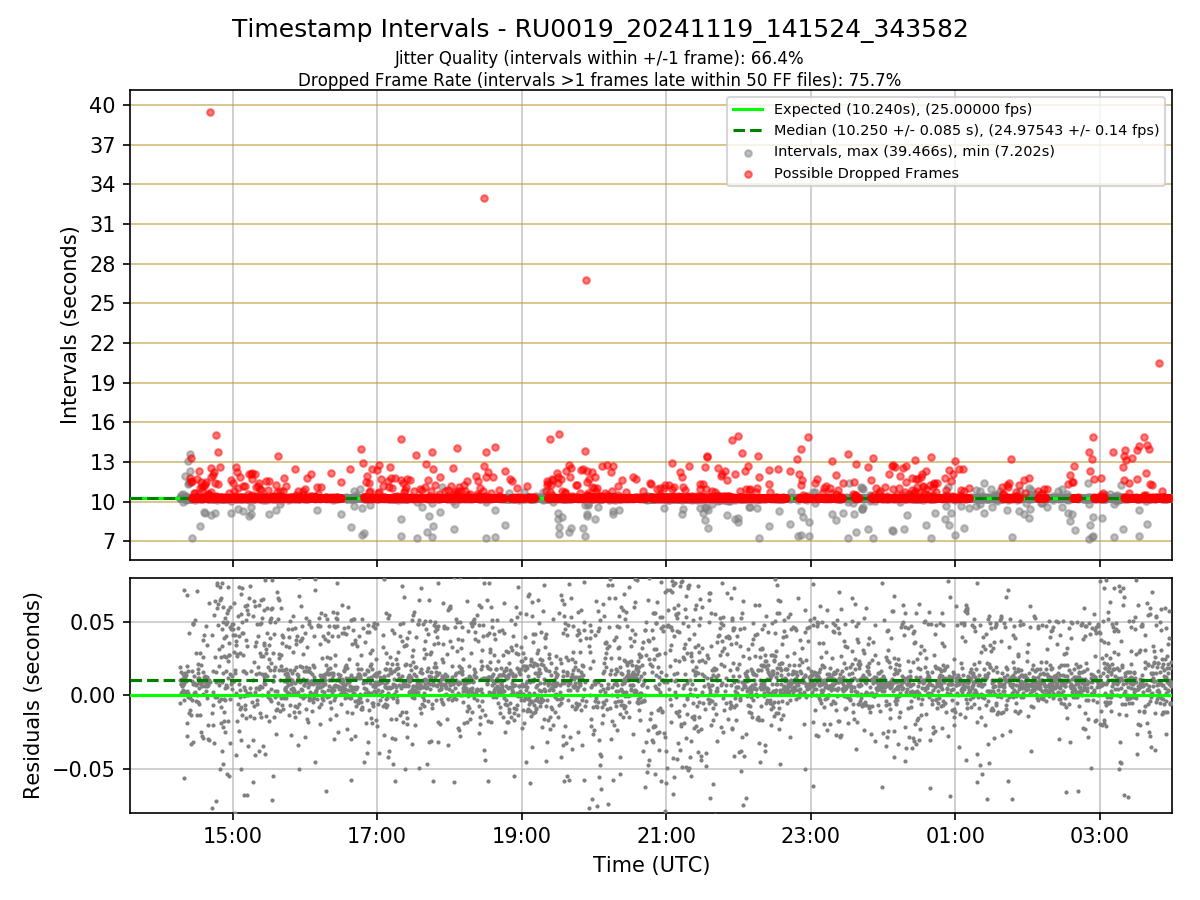This screenshot has height=900, width=1200.
Task: Click the 37 y-axis tick label
Action: 105,145
